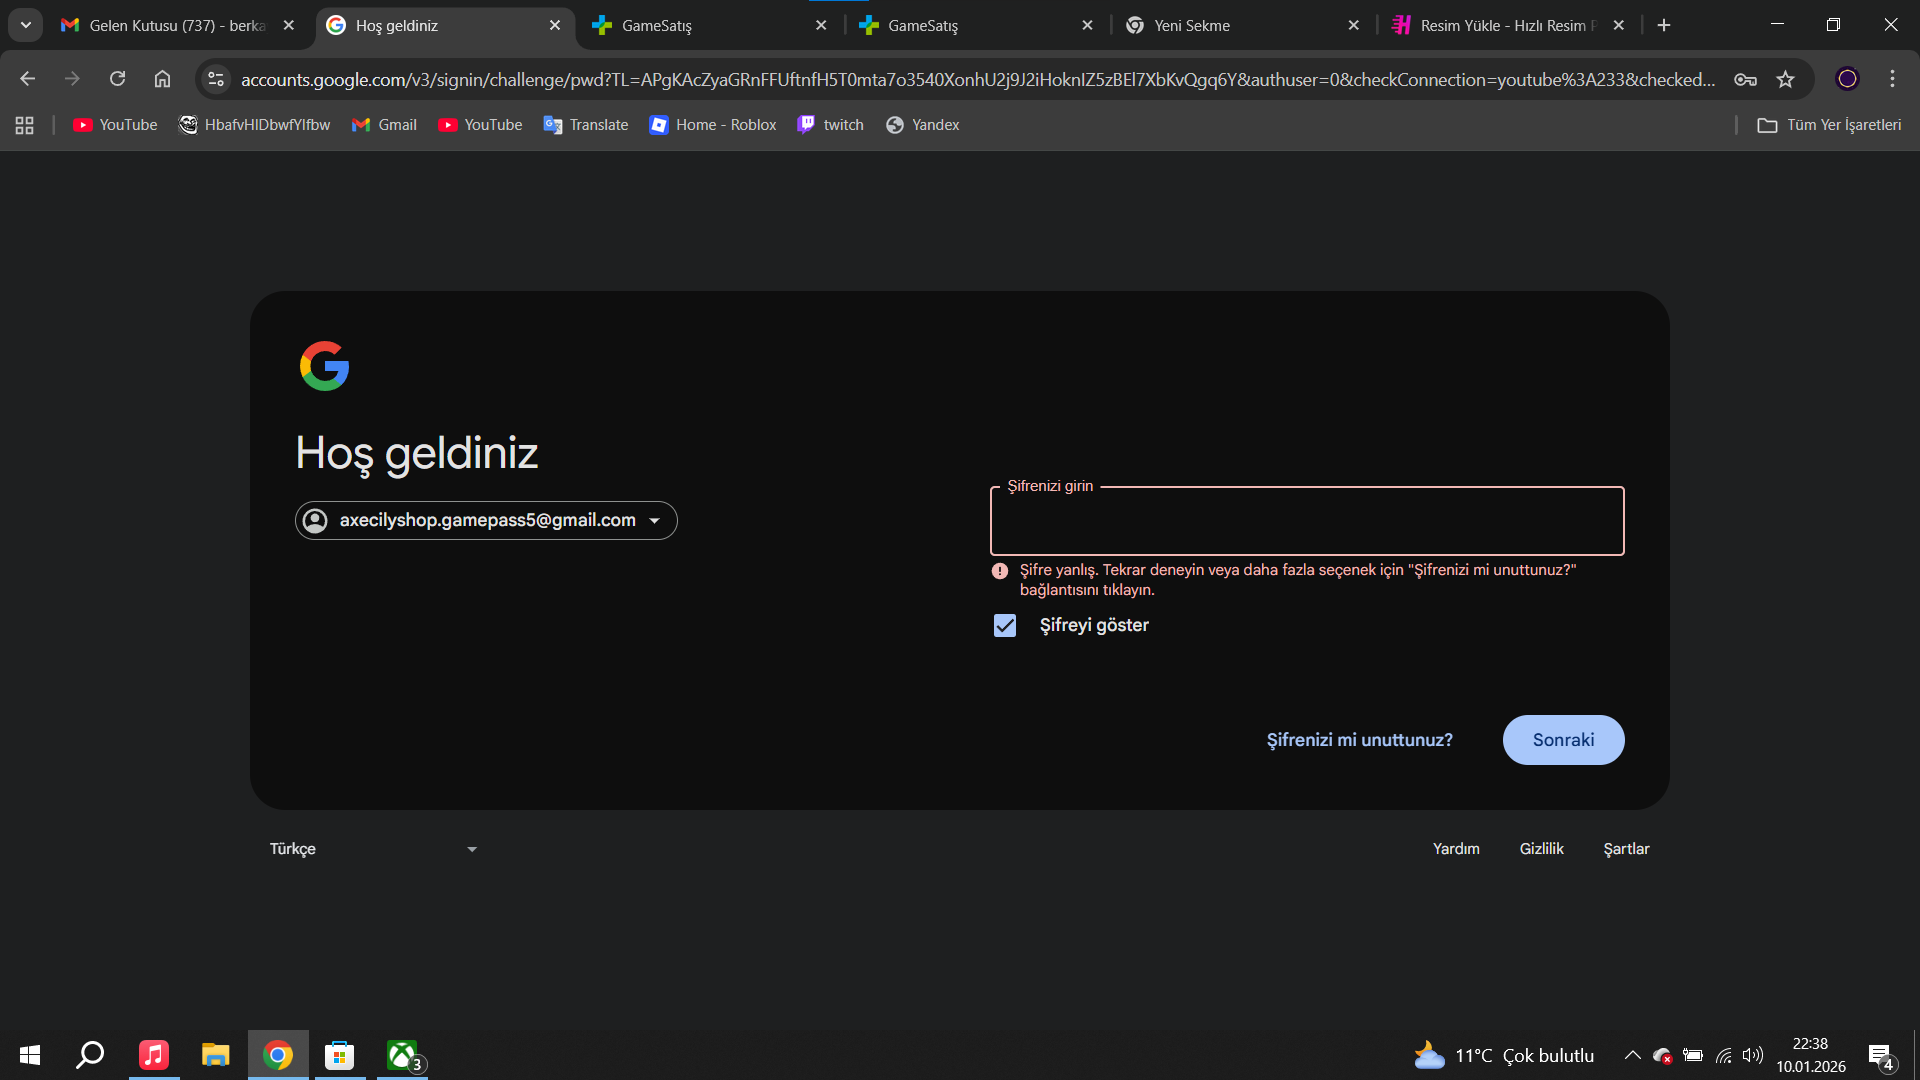Viewport: 1920px width, 1080px height.
Task: Show hidden system tray icons
Action: click(1632, 1055)
